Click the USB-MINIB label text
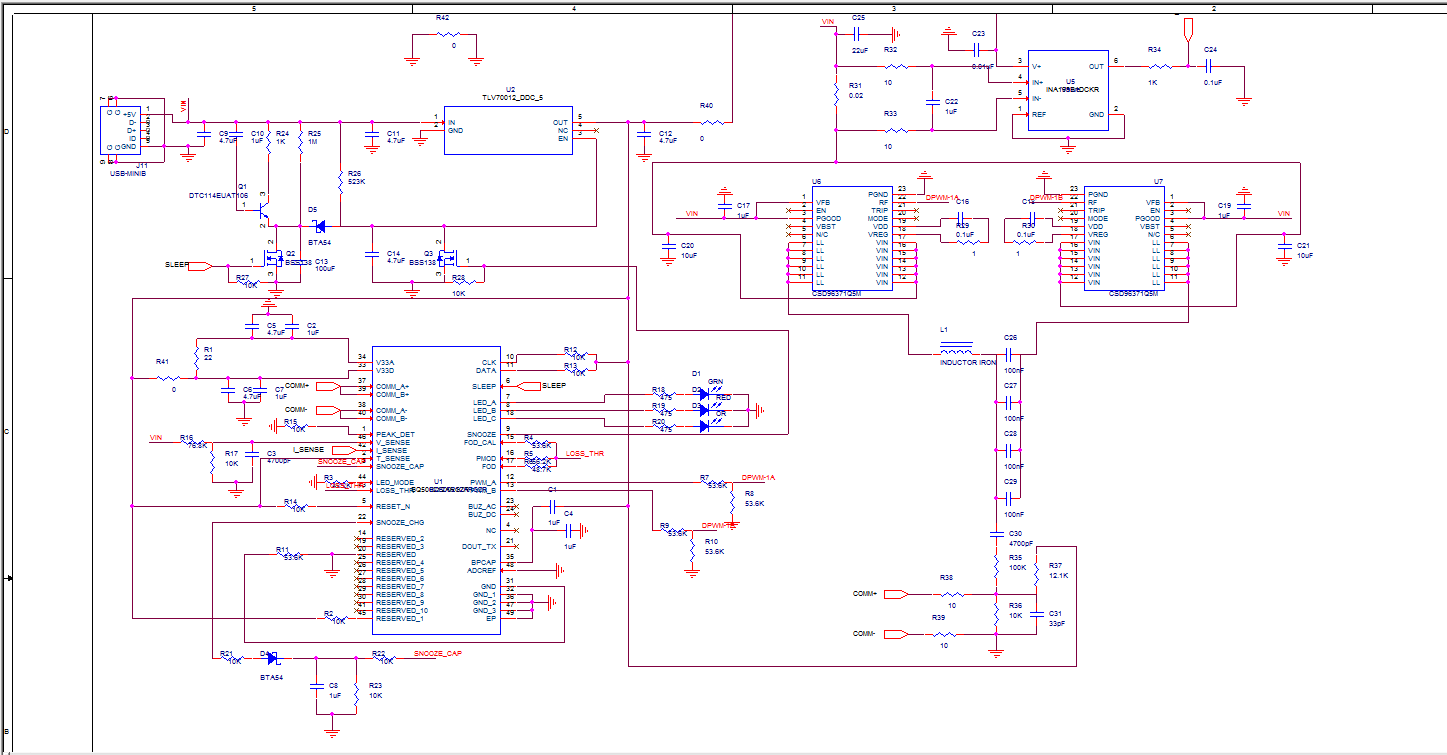Screen dimensions: 1447x755 point(128,174)
